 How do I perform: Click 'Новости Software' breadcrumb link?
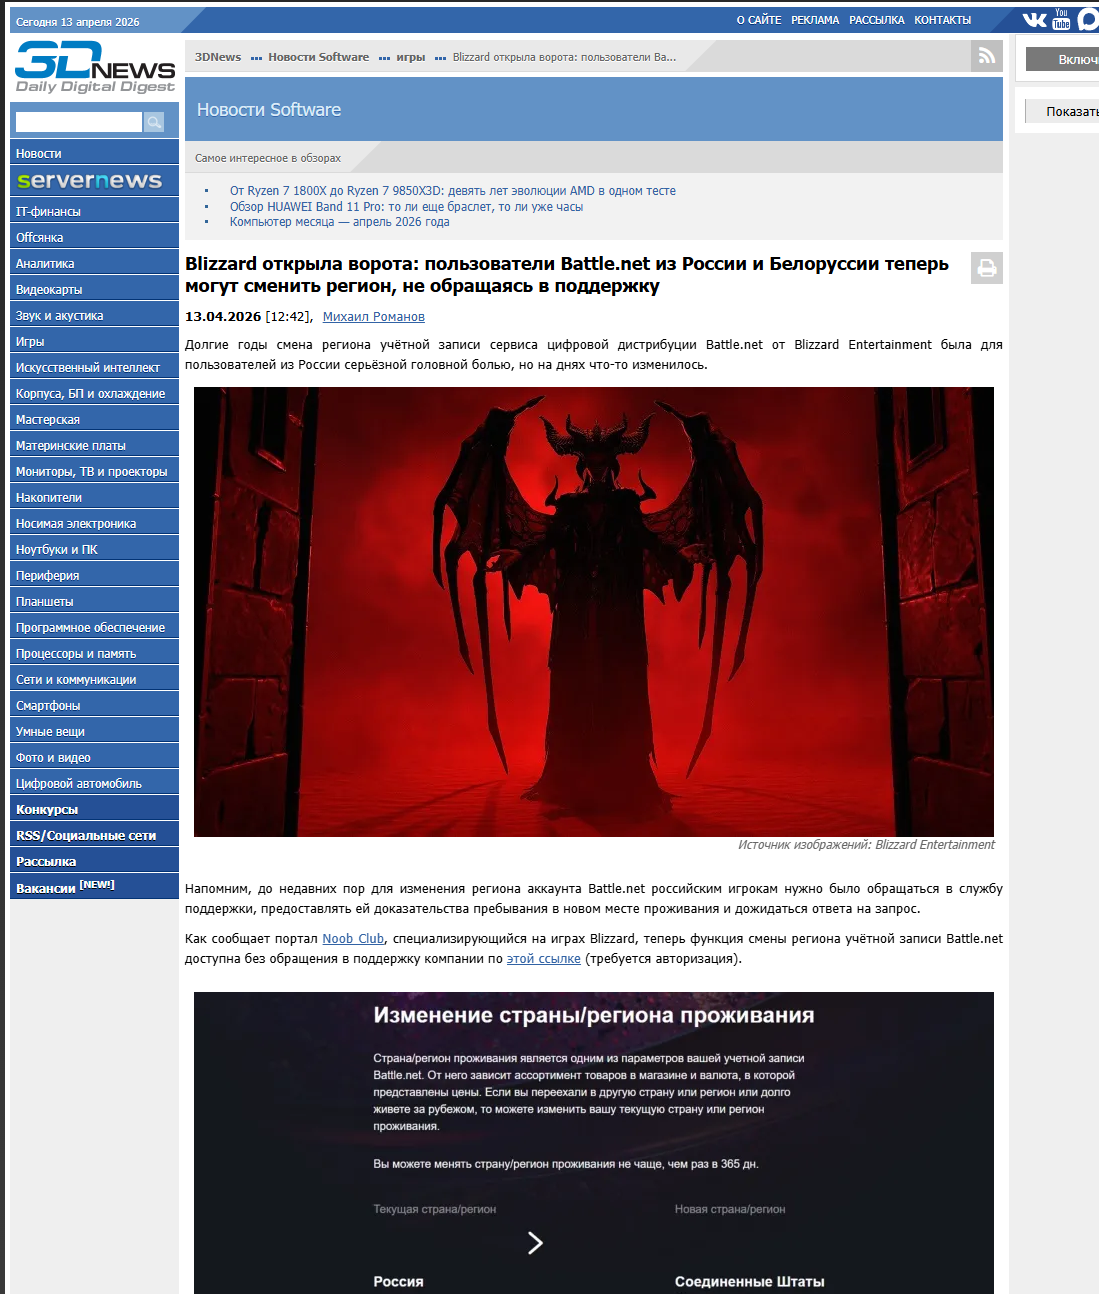coord(318,57)
